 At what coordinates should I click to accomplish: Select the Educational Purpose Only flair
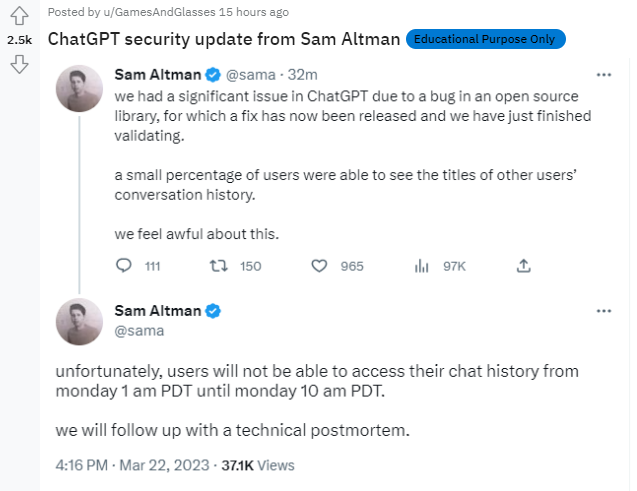486,39
